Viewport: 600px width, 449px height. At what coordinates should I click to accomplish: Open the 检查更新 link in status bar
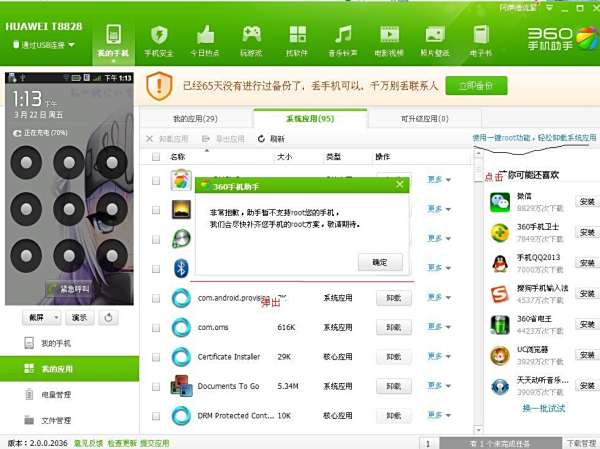(x=122, y=443)
